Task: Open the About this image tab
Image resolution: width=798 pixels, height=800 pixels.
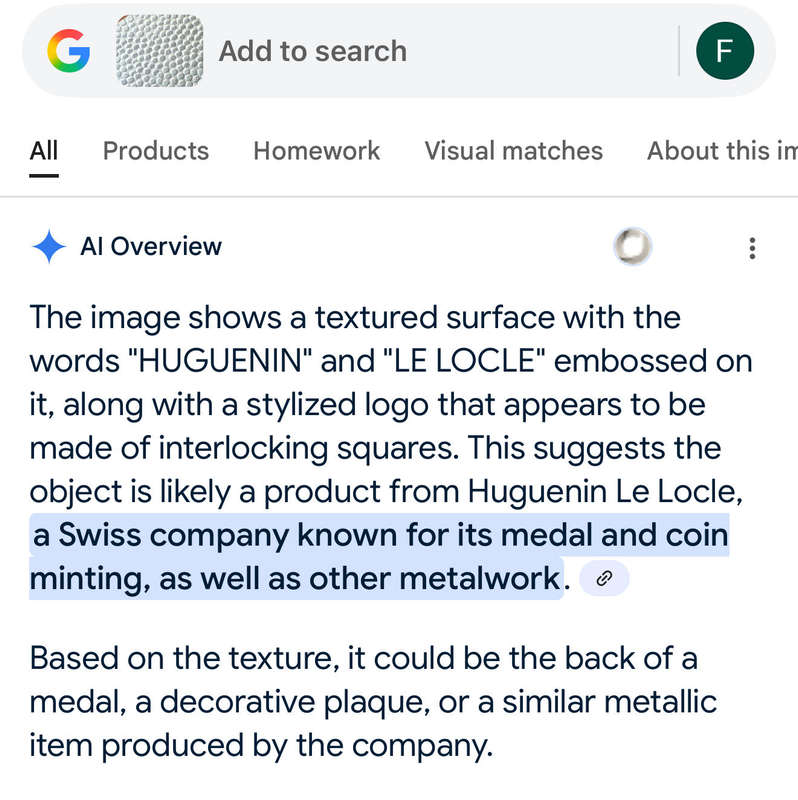Action: (722, 151)
